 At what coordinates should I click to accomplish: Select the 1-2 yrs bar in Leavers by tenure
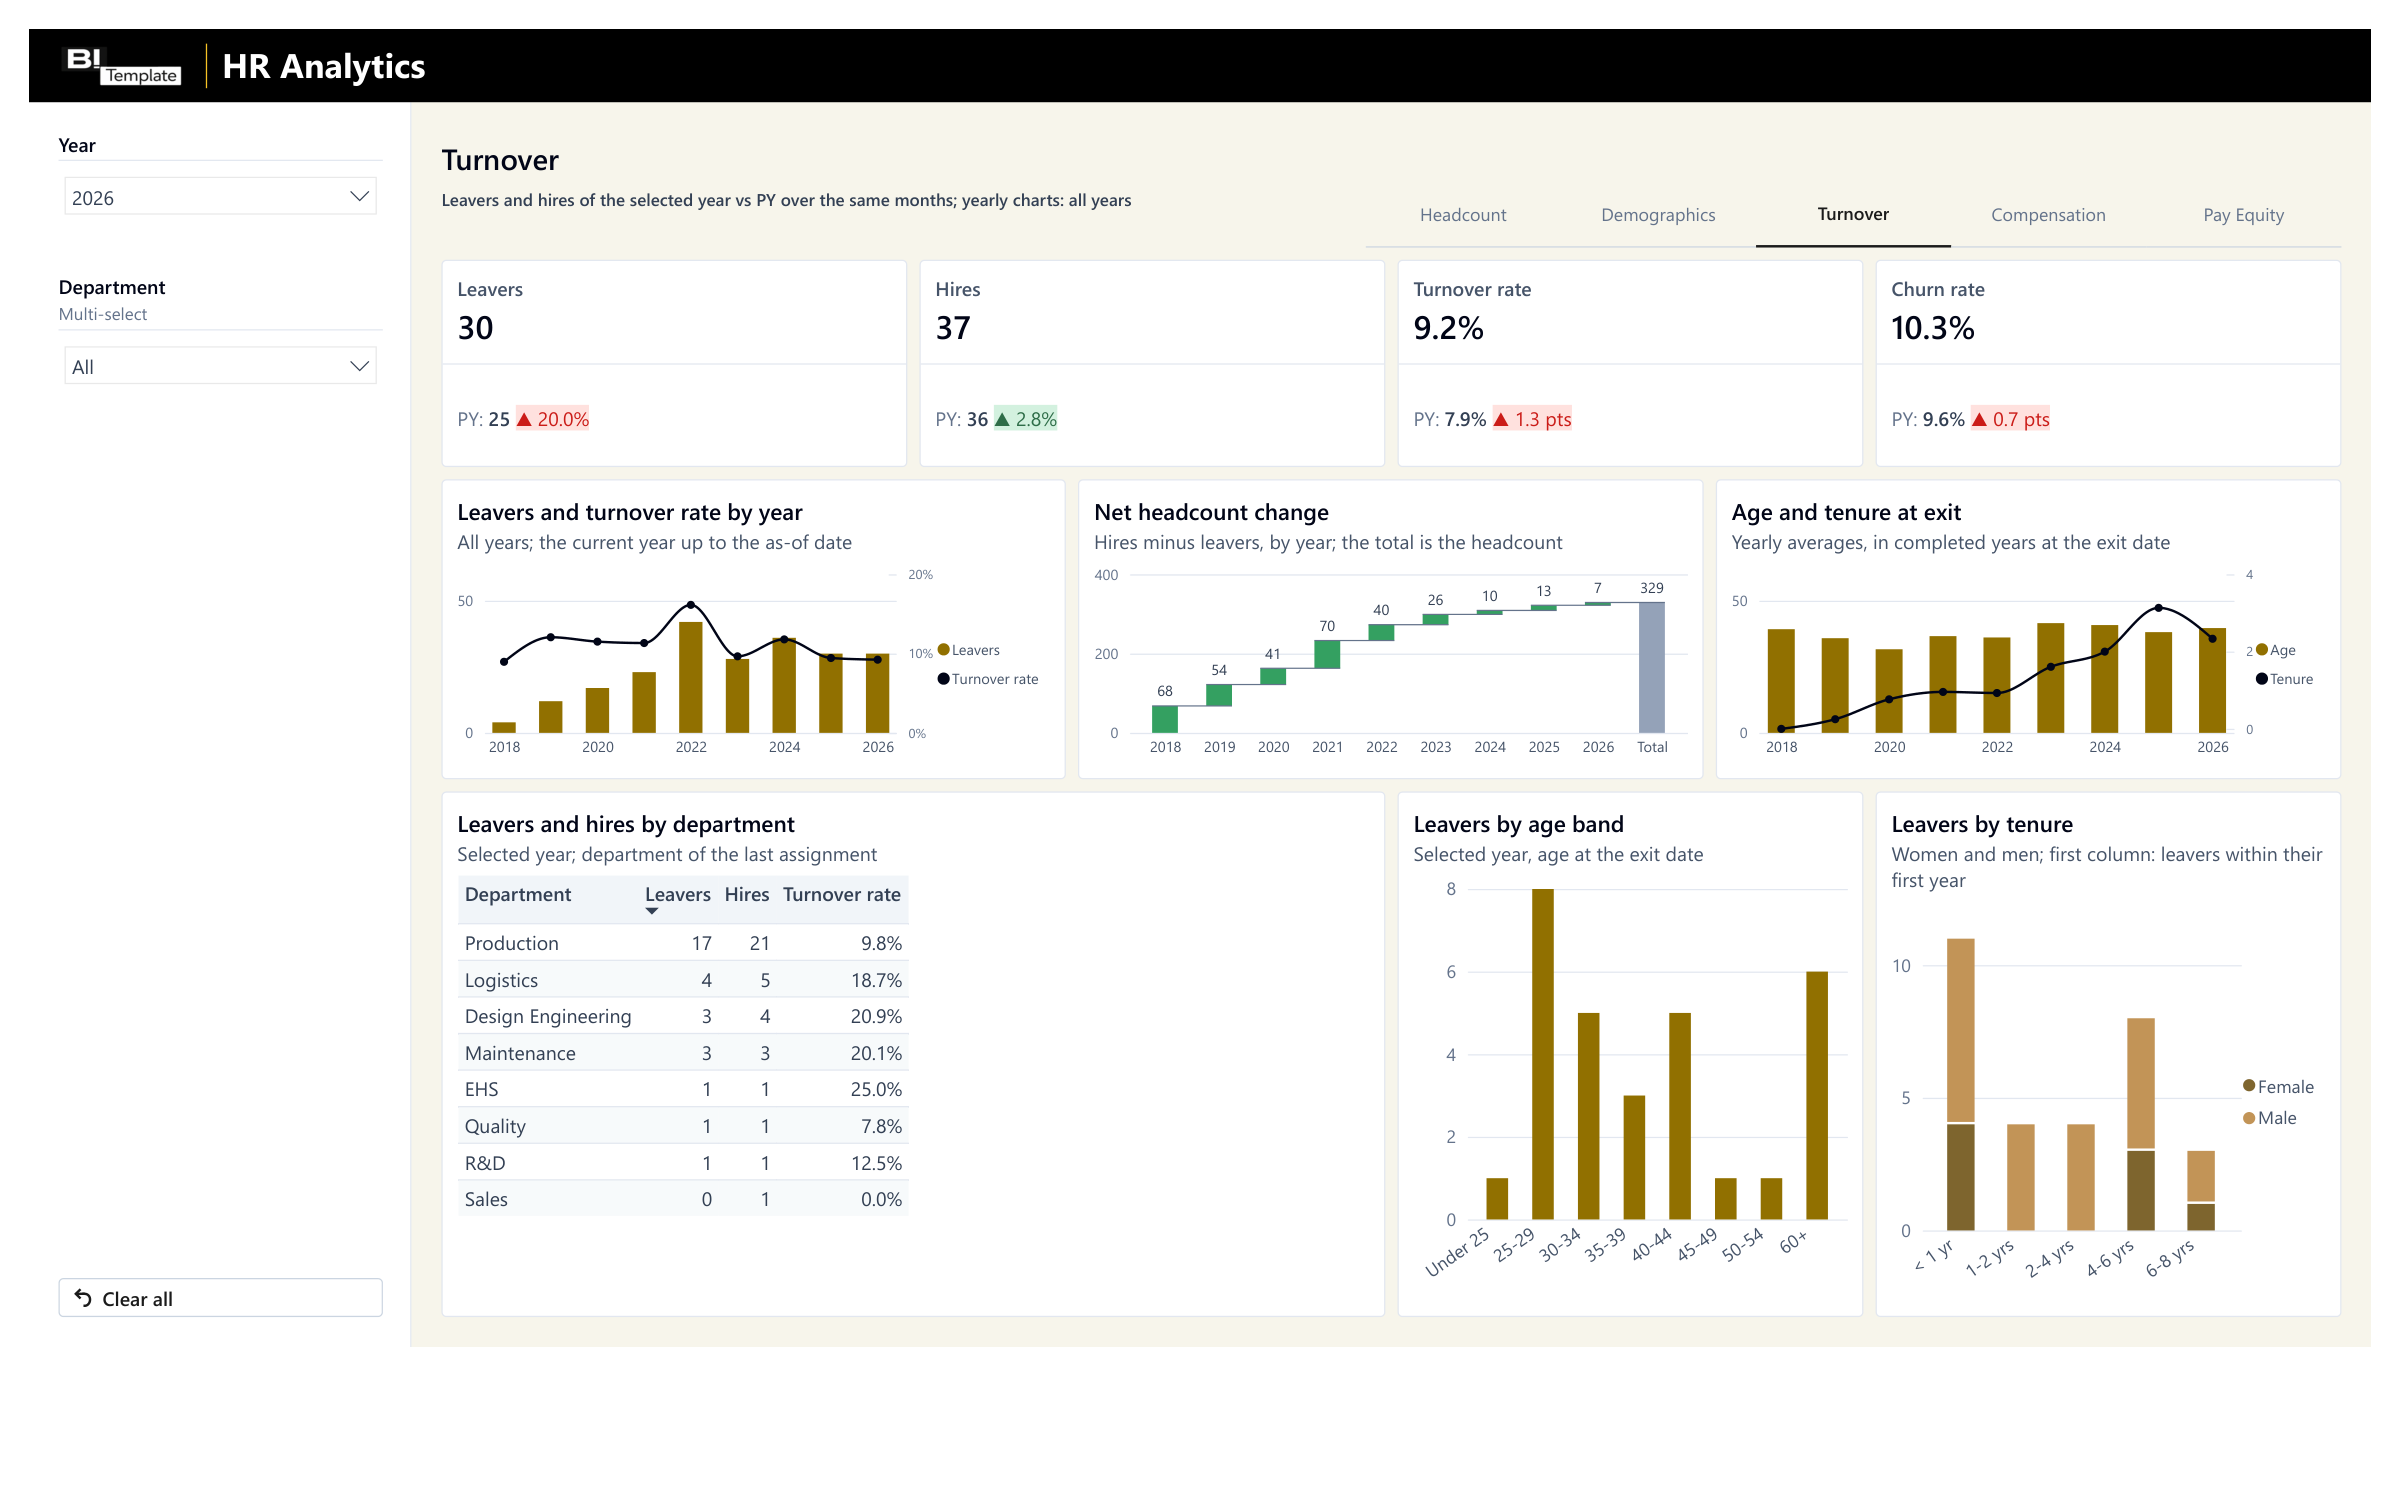[x=2021, y=1177]
